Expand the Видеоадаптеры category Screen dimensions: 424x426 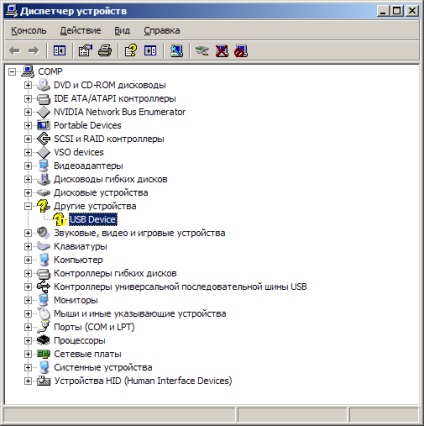click(28, 166)
